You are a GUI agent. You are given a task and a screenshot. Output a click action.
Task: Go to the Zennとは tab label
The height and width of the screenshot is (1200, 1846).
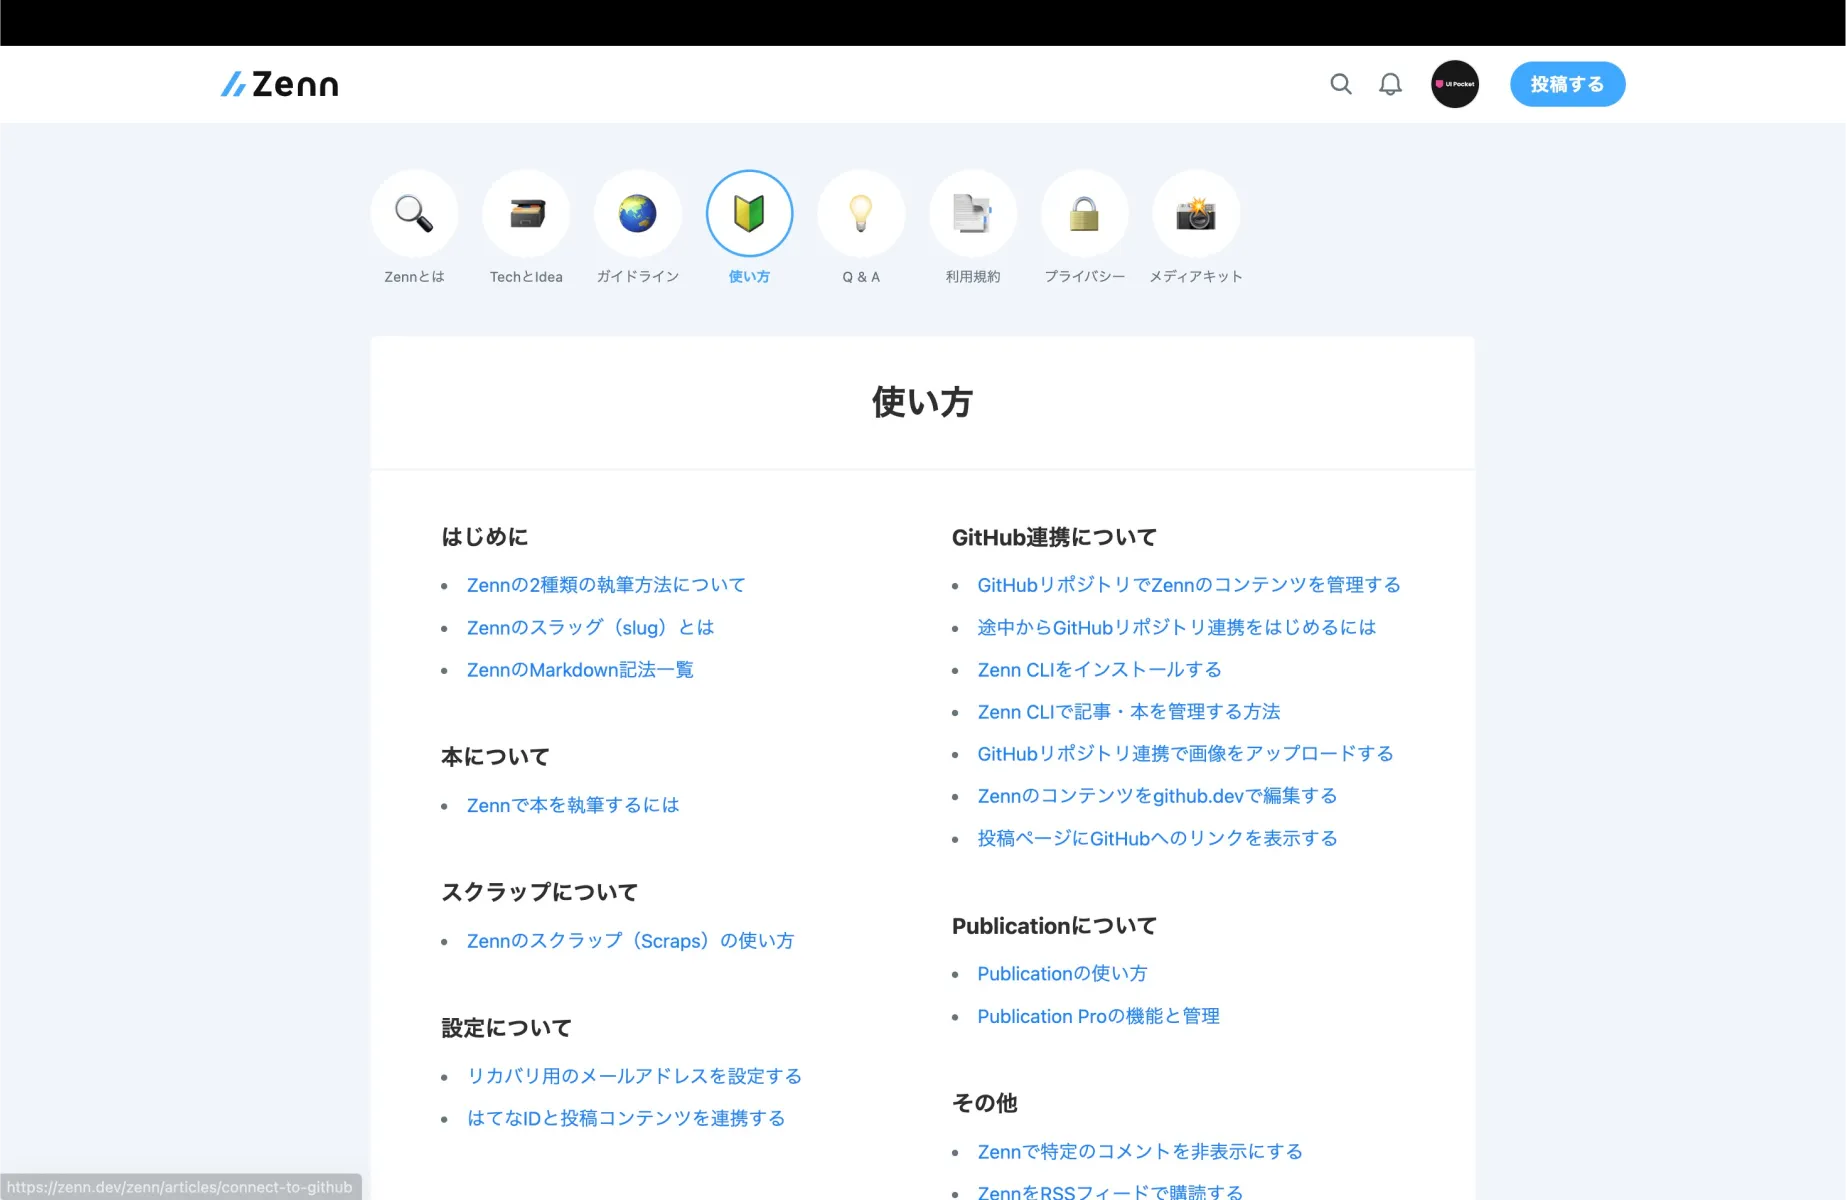(414, 277)
